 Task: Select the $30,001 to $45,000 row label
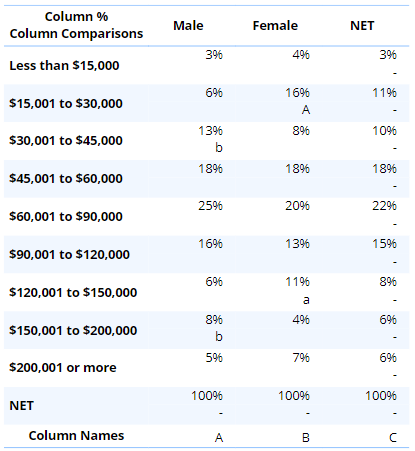click(66, 140)
